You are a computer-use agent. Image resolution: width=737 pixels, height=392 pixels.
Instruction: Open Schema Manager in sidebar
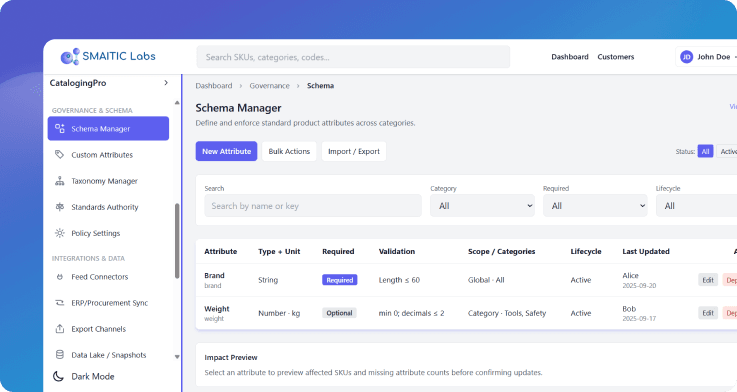tap(108, 128)
